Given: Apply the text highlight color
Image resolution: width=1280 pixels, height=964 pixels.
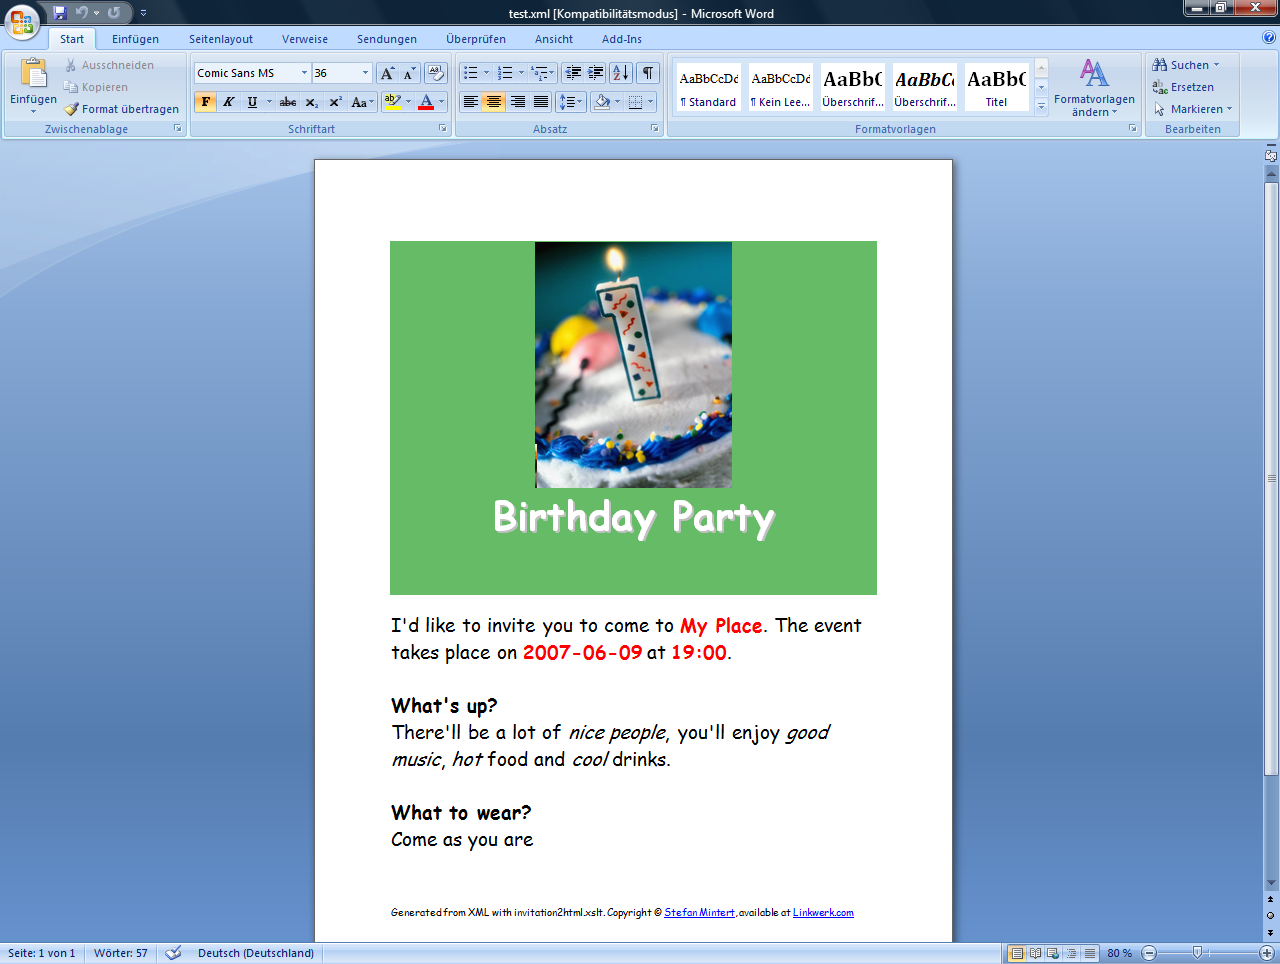Looking at the screenshot, I should [393, 102].
